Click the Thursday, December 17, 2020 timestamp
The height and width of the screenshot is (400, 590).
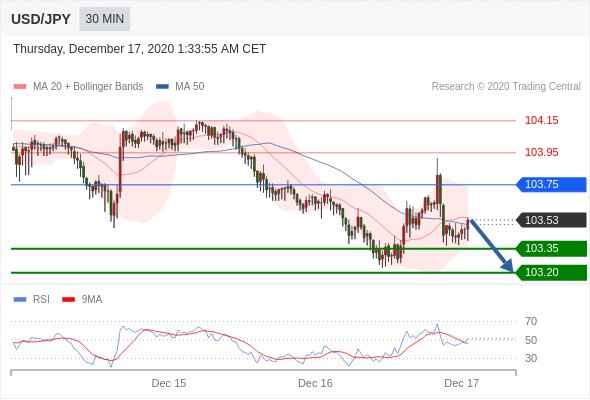pyautogui.click(x=140, y=49)
